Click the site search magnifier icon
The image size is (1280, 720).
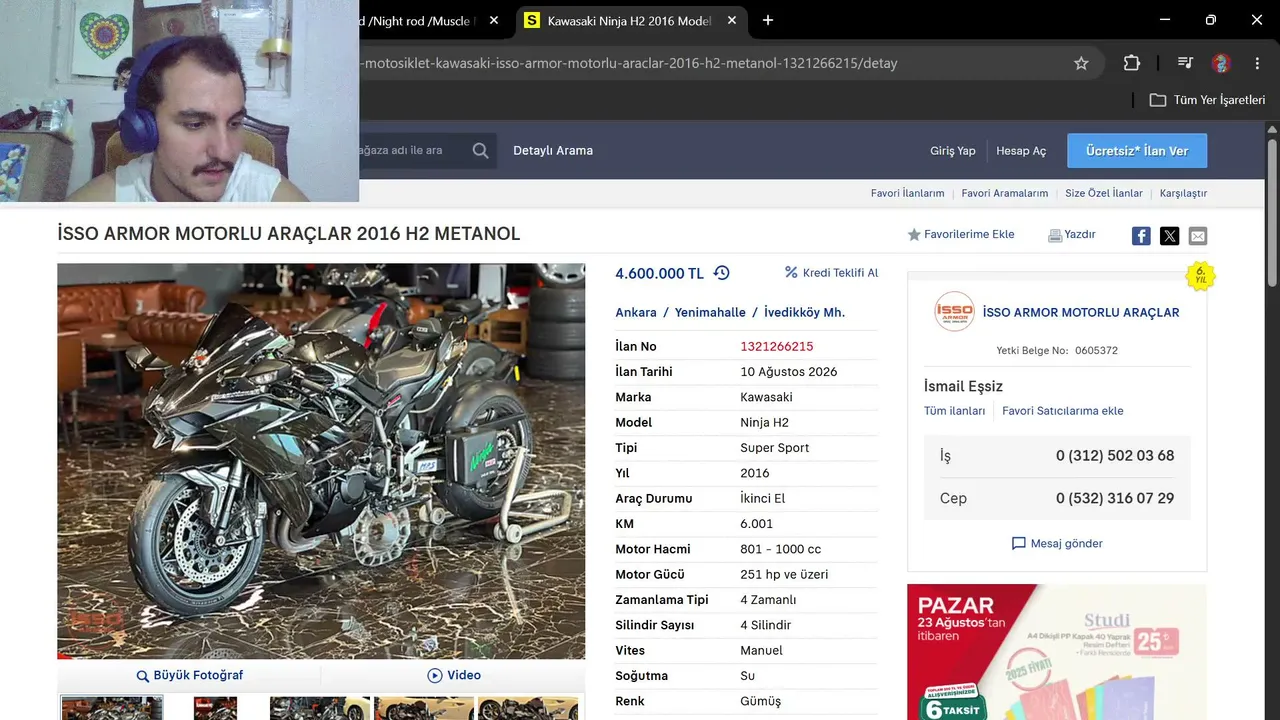(481, 151)
